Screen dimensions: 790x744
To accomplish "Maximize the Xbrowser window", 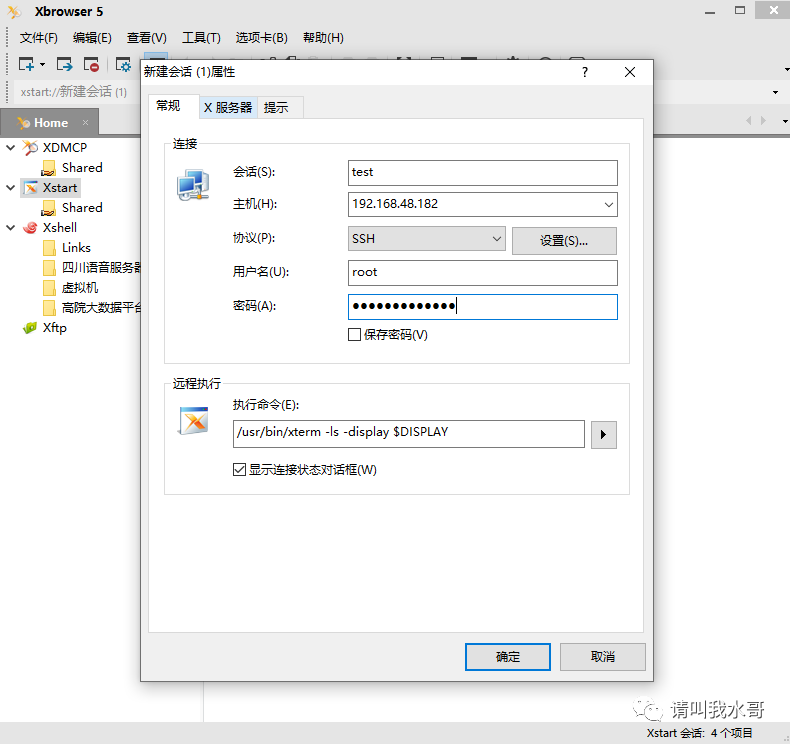I will pos(740,11).
